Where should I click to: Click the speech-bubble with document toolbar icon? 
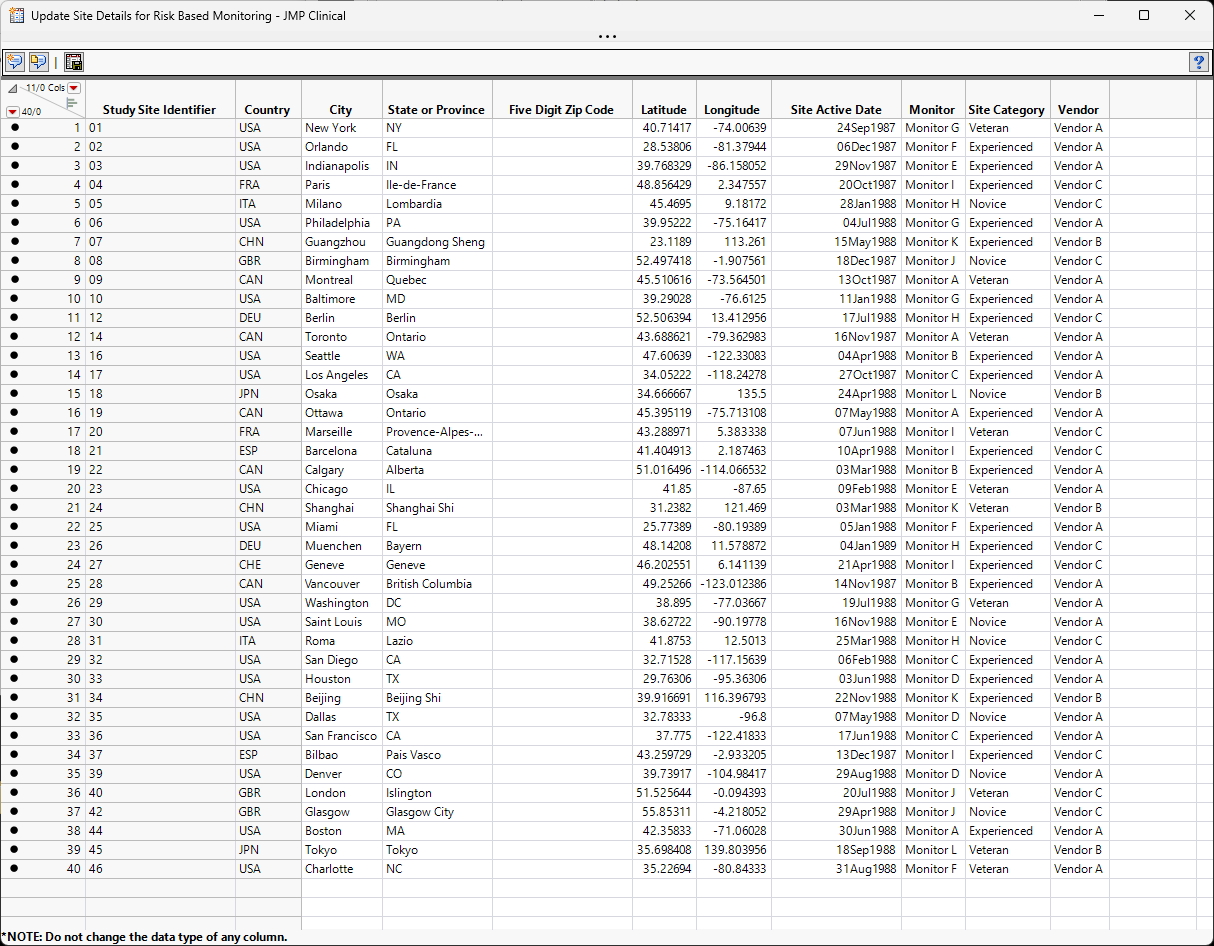point(38,62)
